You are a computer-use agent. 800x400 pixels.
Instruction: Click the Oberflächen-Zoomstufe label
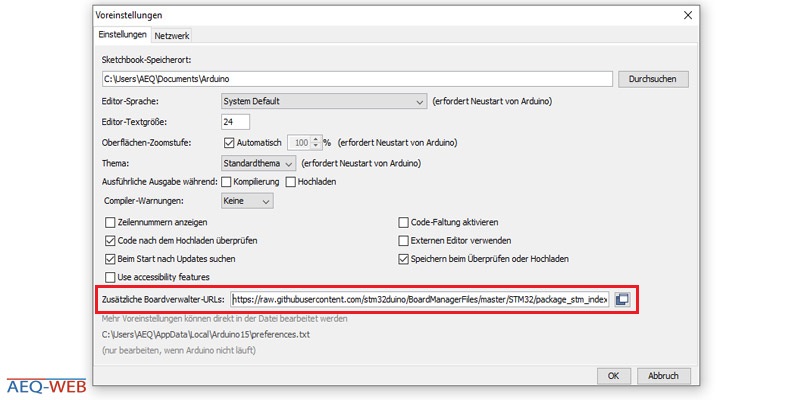point(146,143)
